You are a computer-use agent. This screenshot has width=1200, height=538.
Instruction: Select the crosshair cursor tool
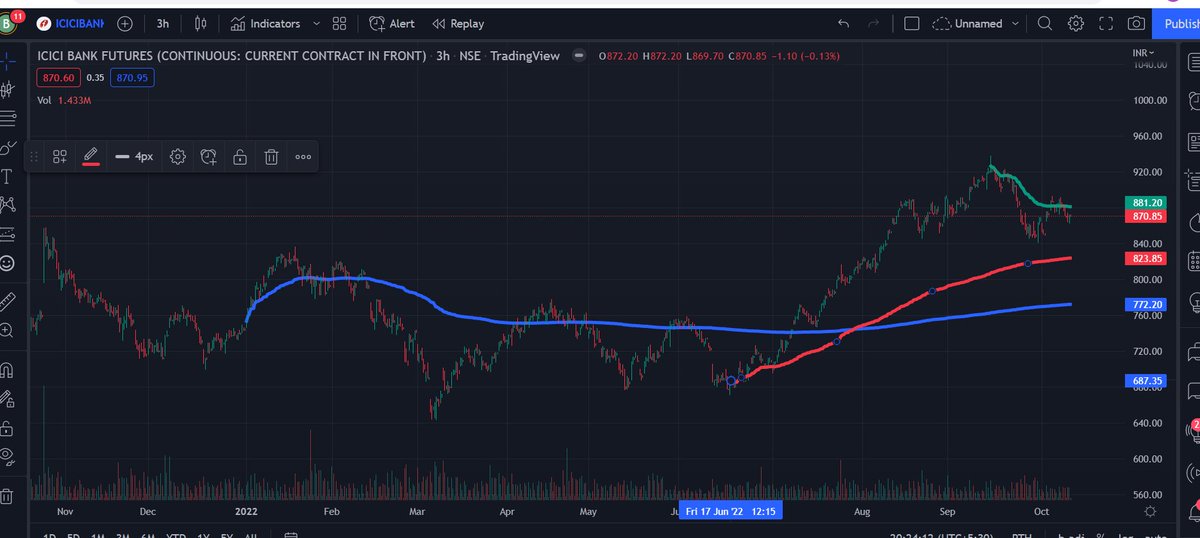(7, 60)
